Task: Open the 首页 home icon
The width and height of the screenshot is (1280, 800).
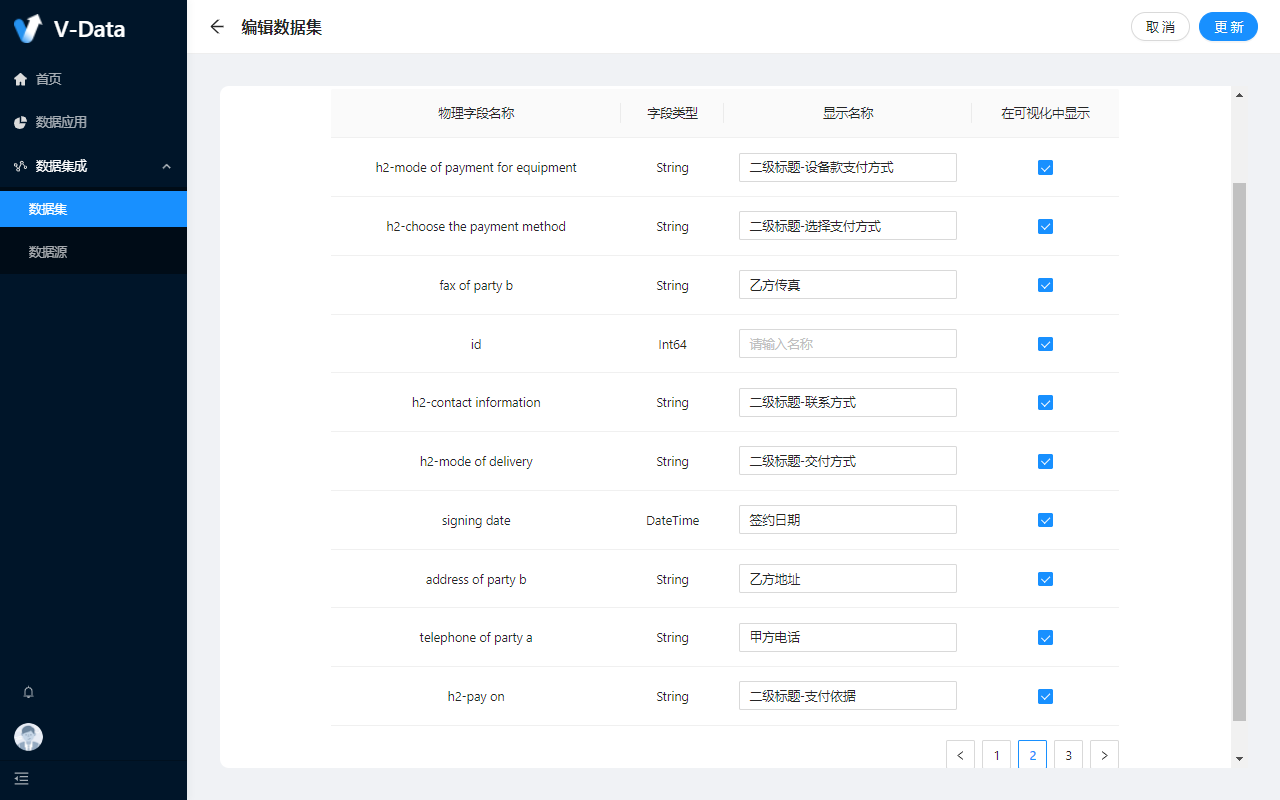Action: [20, 79]
